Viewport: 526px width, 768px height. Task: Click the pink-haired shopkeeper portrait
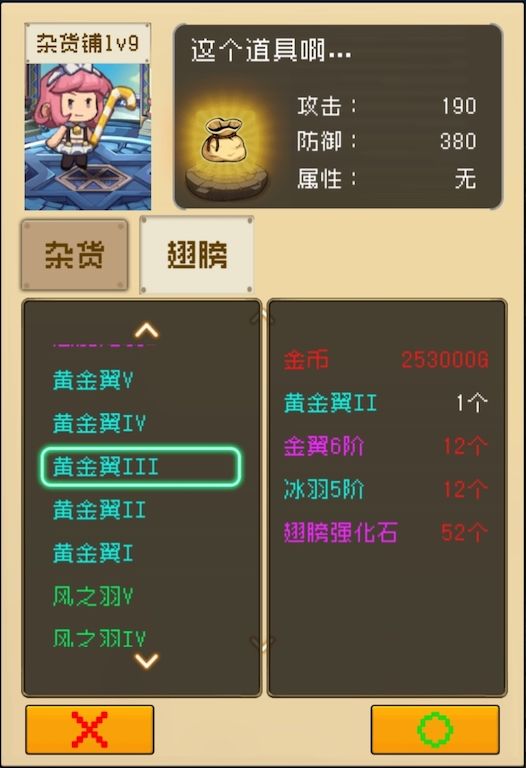coord(88,137)
